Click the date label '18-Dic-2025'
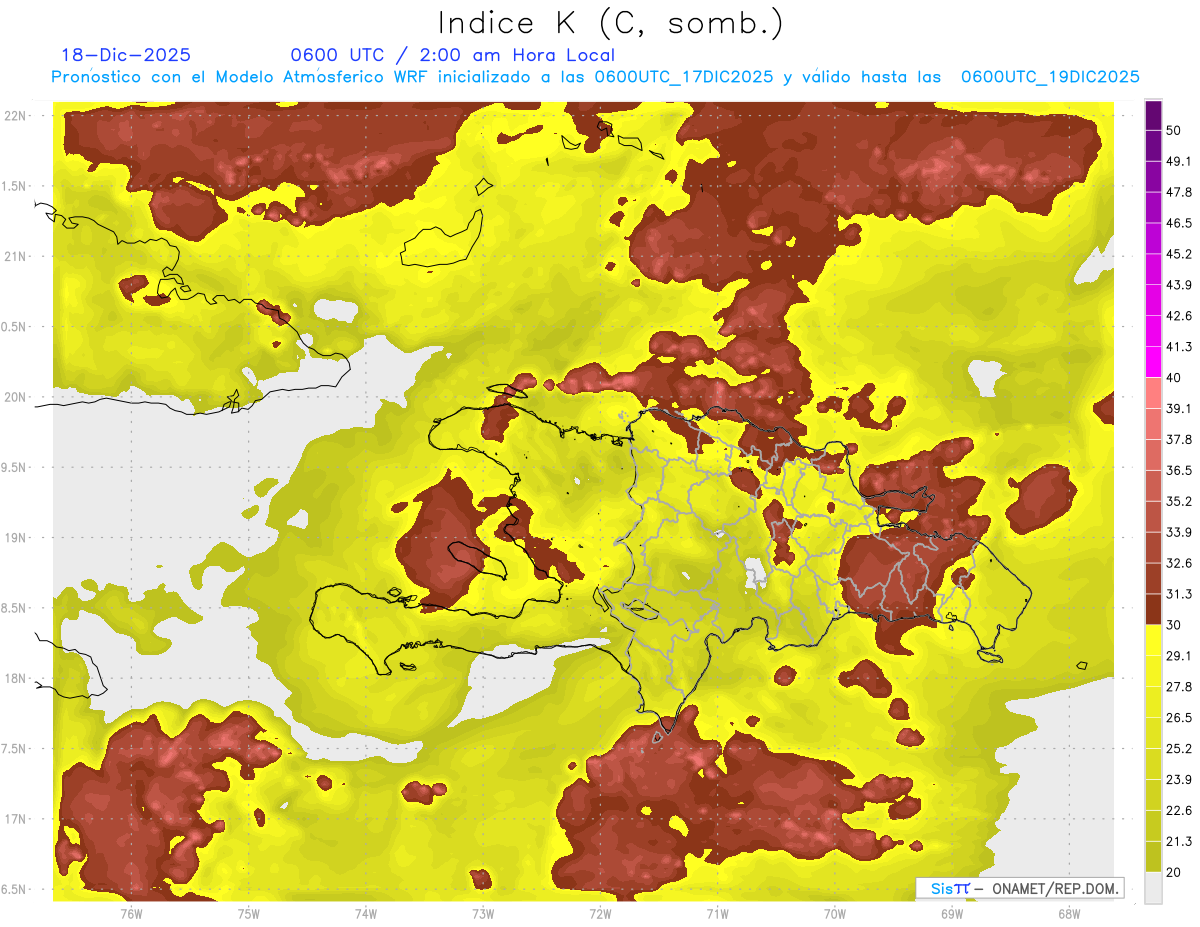 tap(126, 55)
